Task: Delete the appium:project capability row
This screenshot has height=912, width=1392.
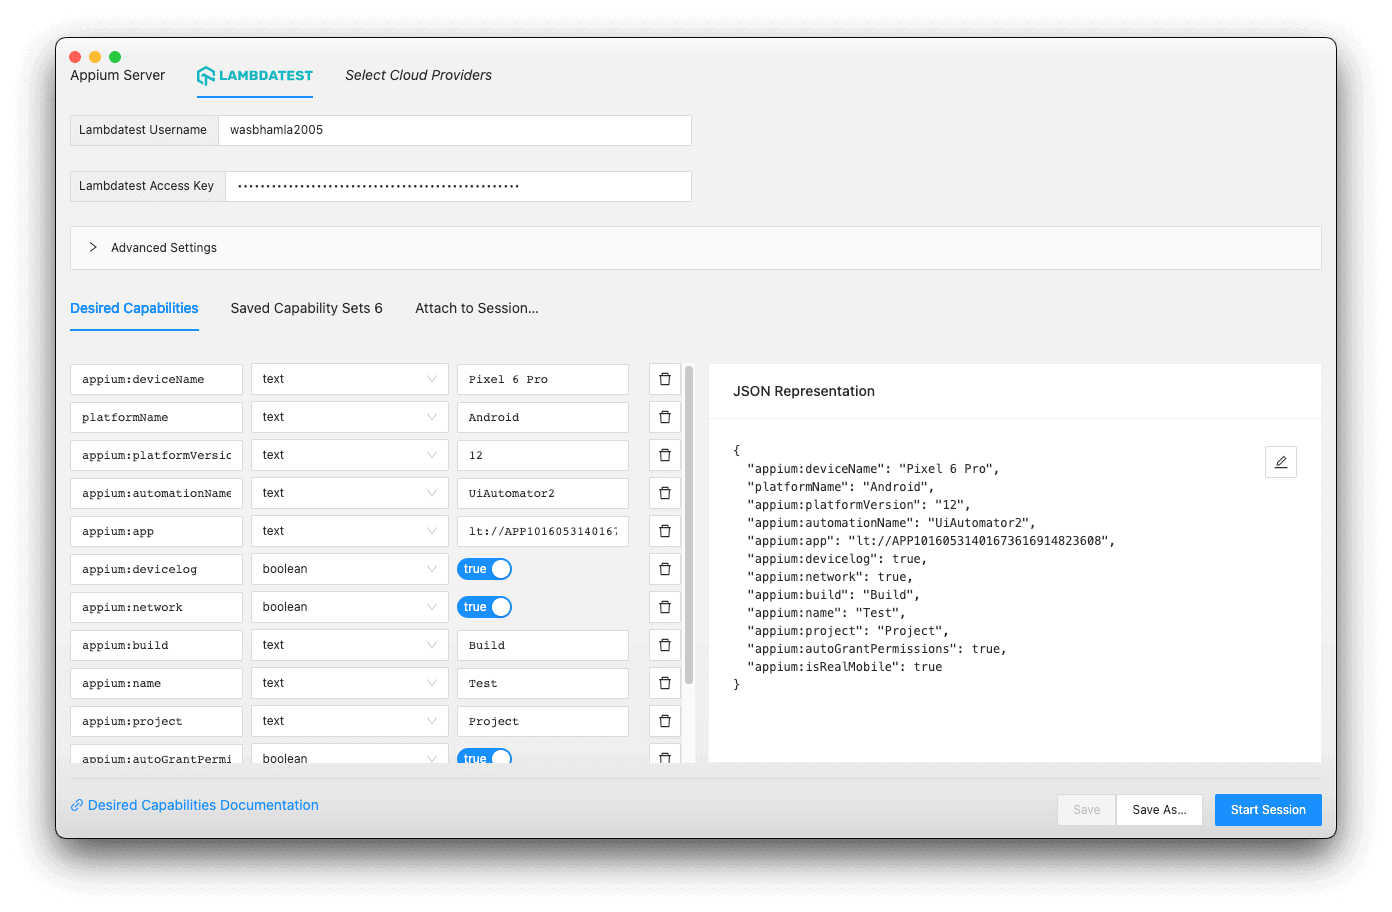Action: coord(664,720)
